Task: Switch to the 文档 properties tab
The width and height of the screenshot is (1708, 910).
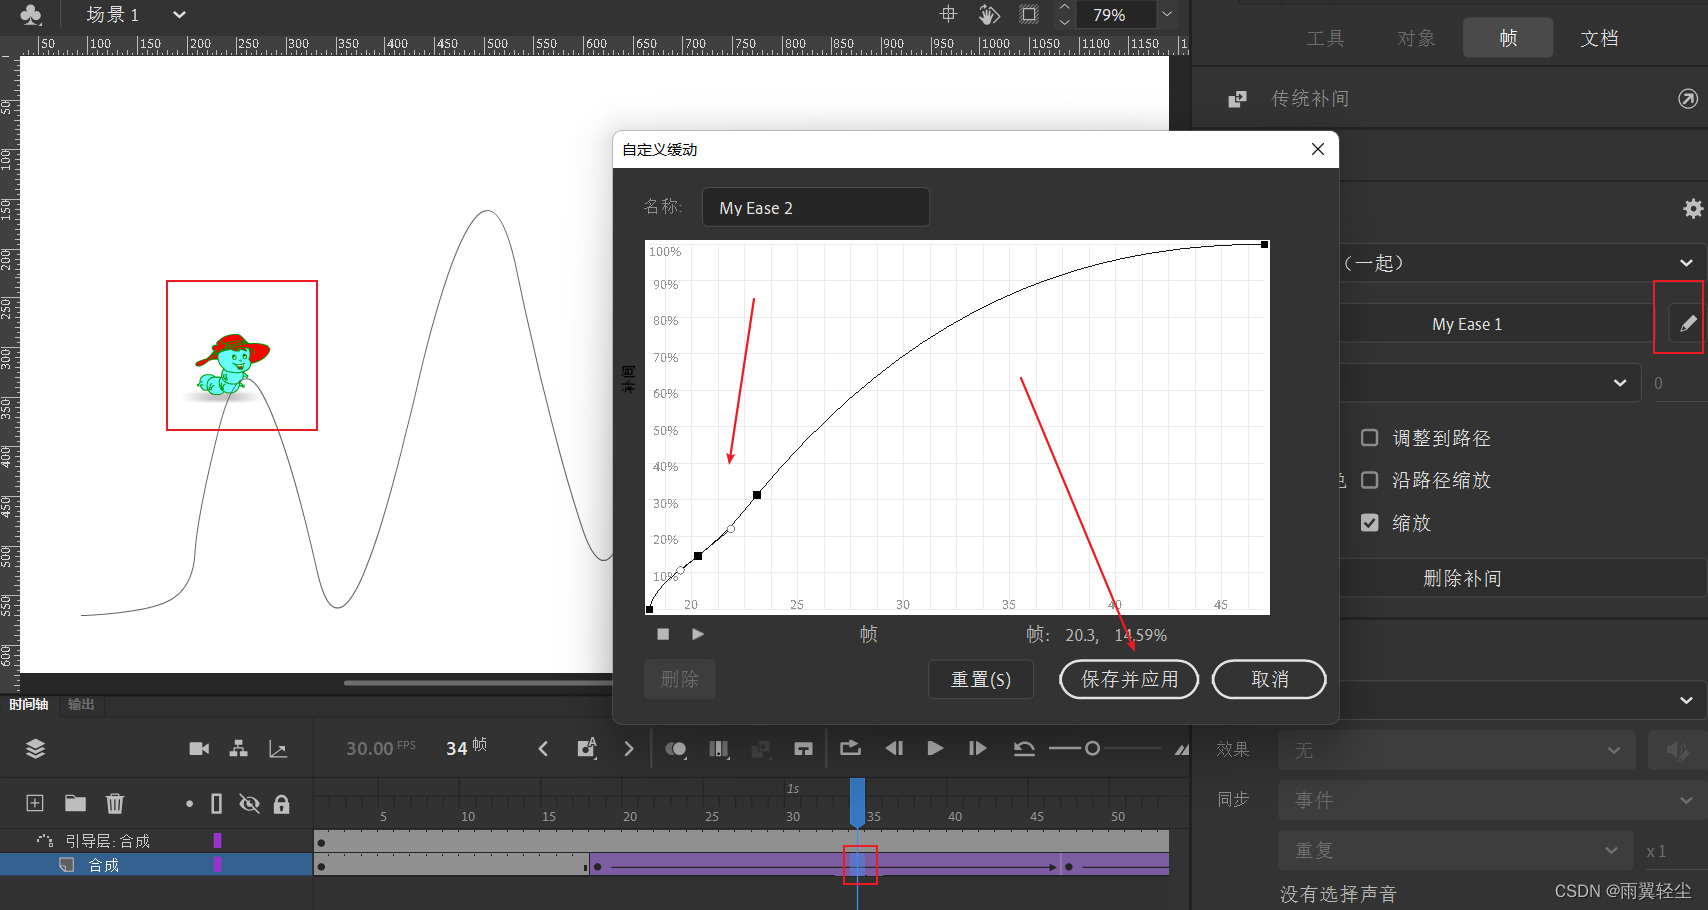Action: point(1599,38)
